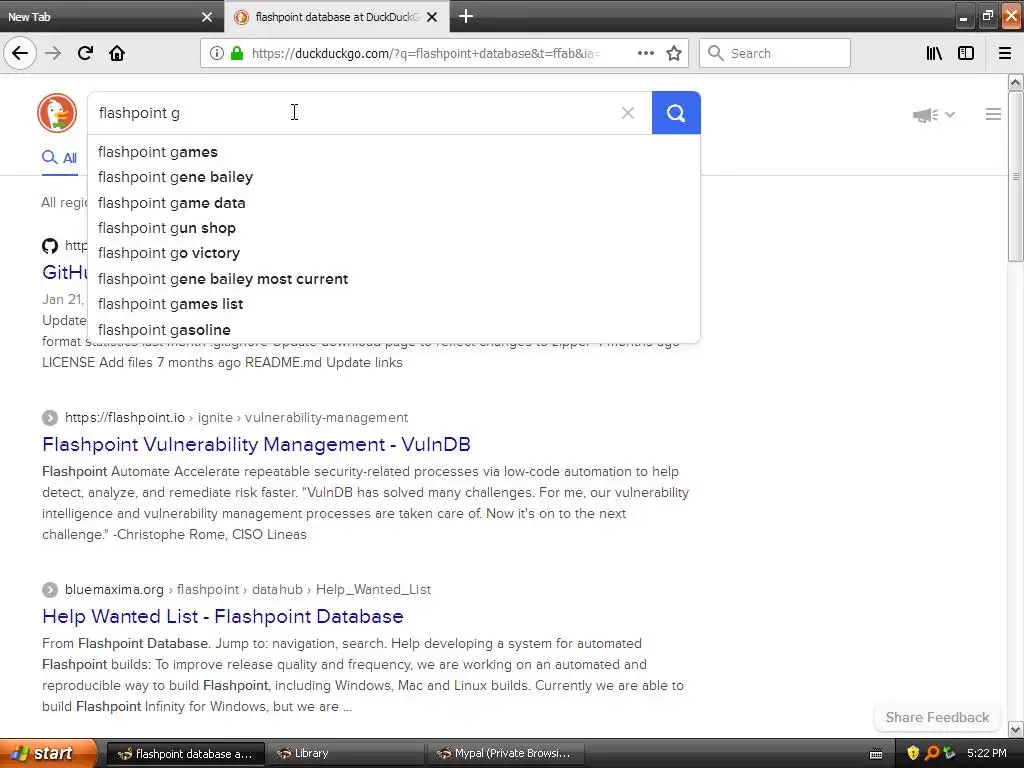1024x768 pixels.
Task: Click the GitHub favicon beside first result
Action: click(x=50, y=246)
